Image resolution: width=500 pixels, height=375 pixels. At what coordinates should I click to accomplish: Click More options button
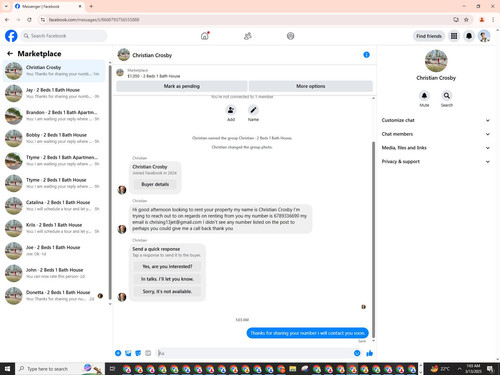[311, 86]
